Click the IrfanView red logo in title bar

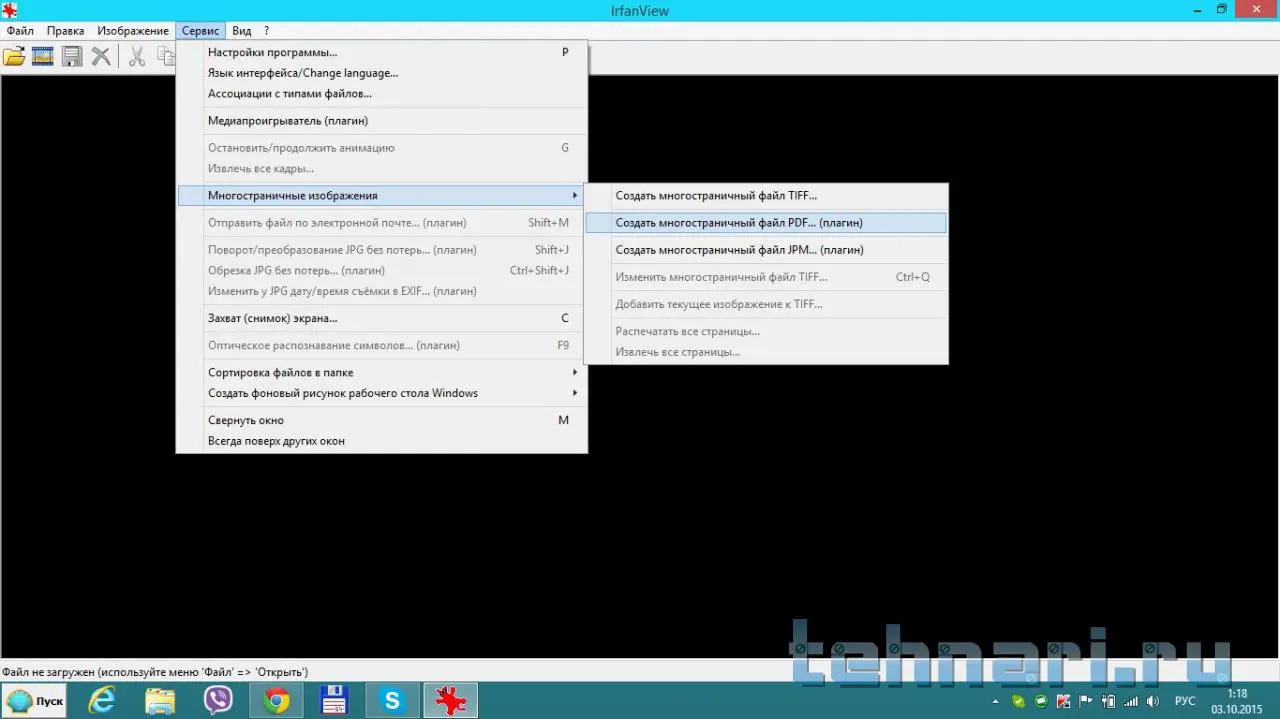point(10,10)
